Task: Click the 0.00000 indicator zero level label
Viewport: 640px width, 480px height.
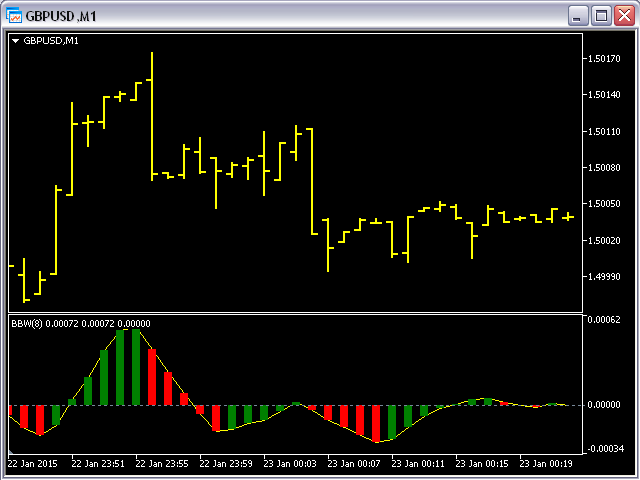Action: [606, 405]
